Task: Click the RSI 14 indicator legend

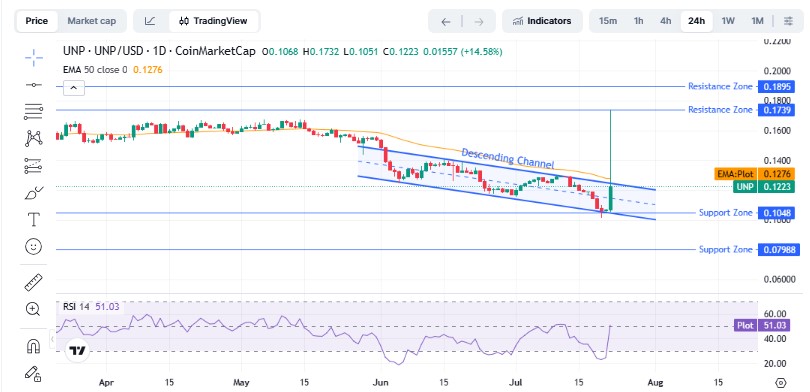Action: [x=76, y=307]
